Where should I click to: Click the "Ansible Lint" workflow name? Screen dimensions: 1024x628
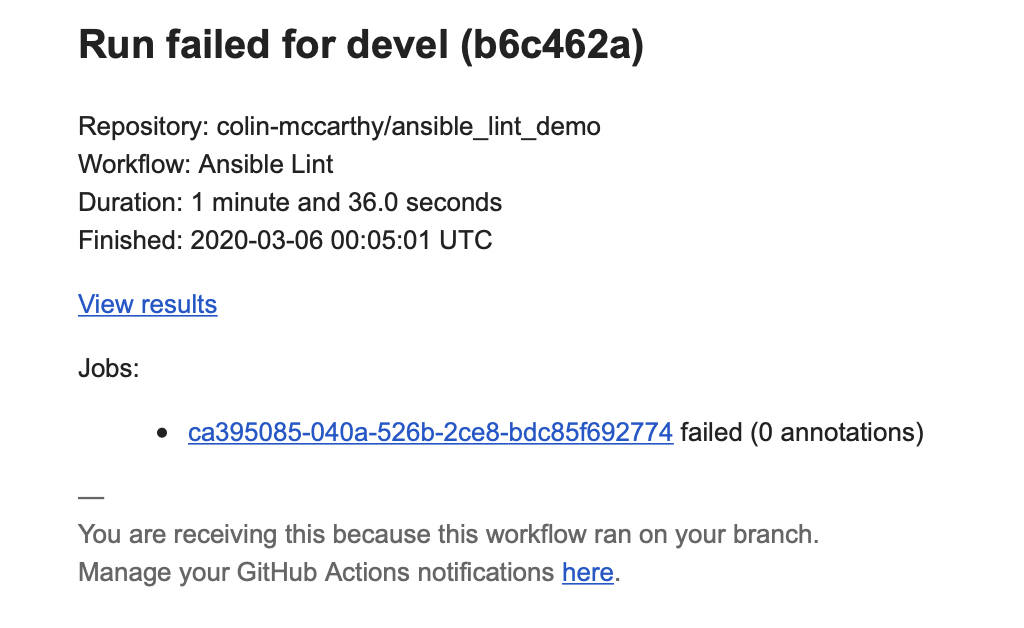click(x=266, y=164)
